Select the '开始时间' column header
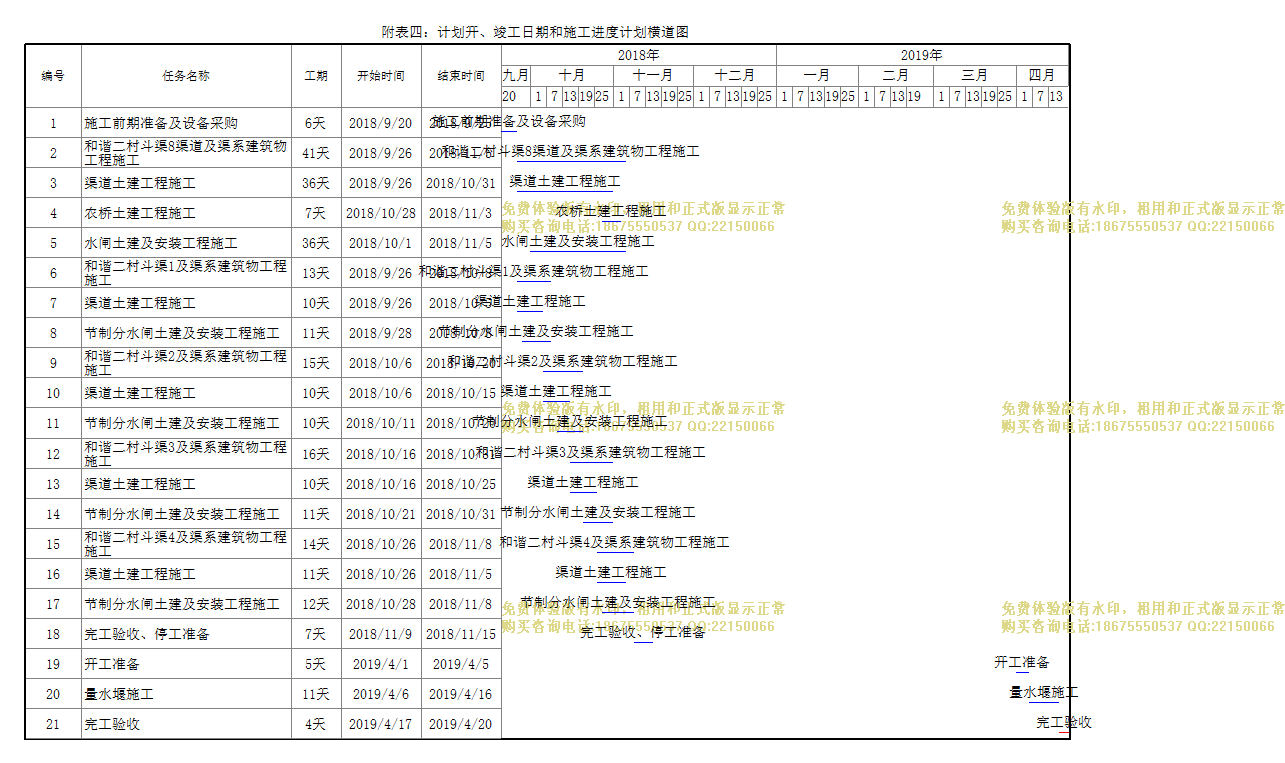The height and width of the screenshot is (763, 1285). tap(381, 76)
